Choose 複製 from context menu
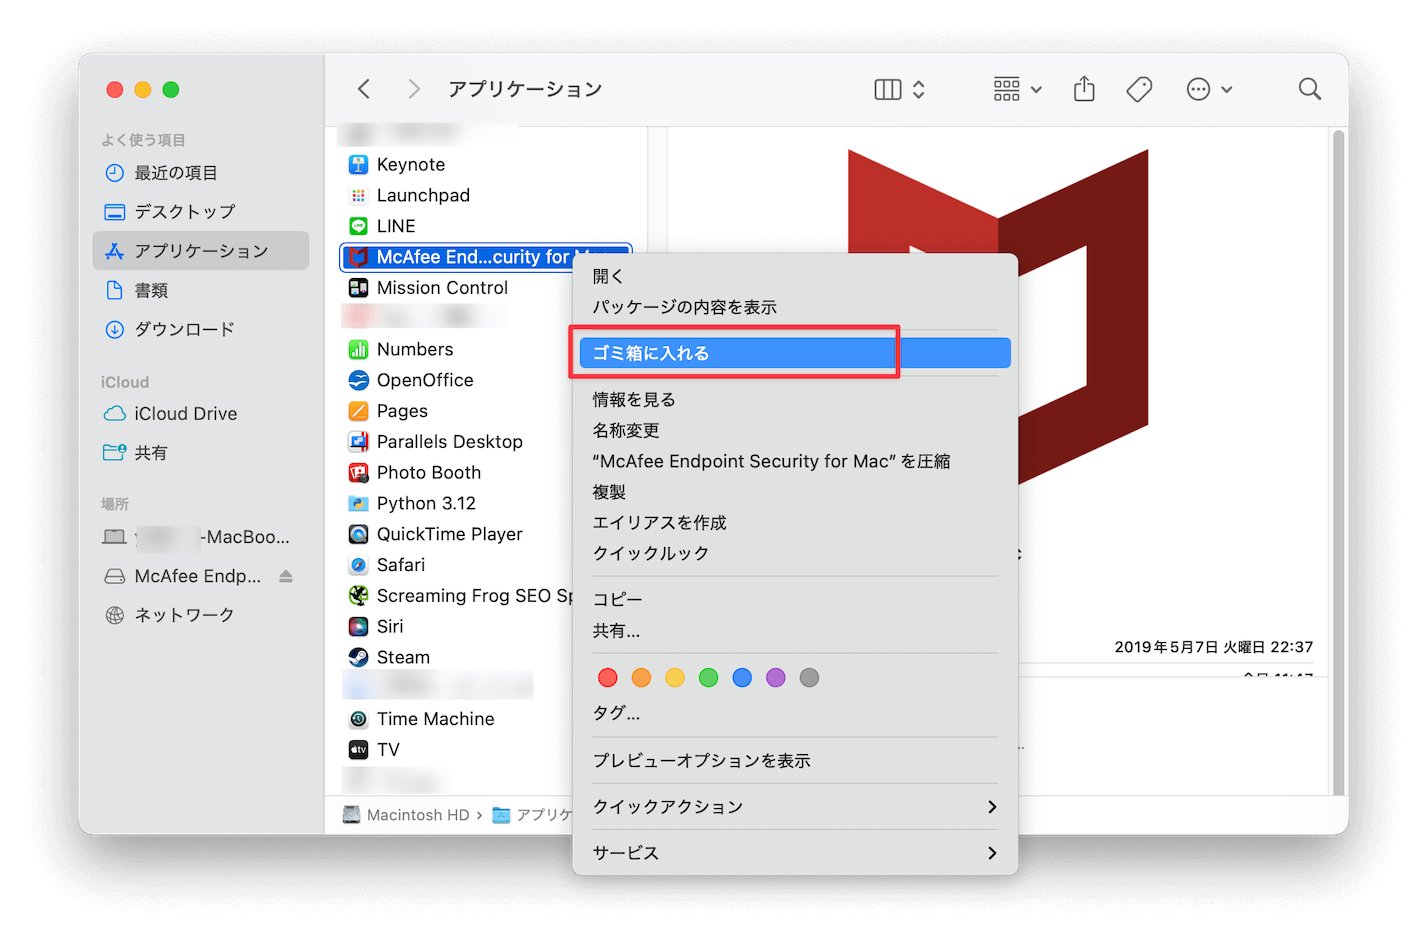1427x938 pixels. [x=795, y=492]
